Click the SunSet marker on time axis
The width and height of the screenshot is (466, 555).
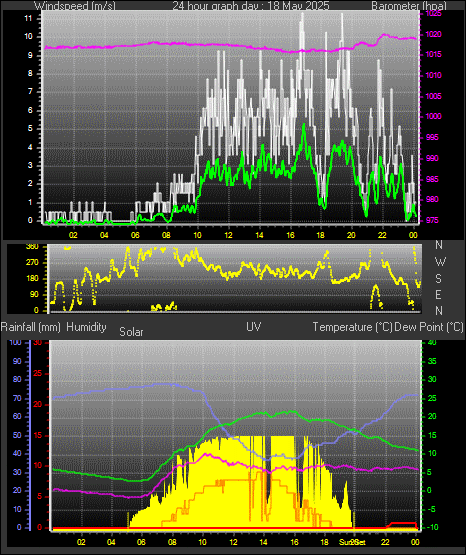[352, 542]
